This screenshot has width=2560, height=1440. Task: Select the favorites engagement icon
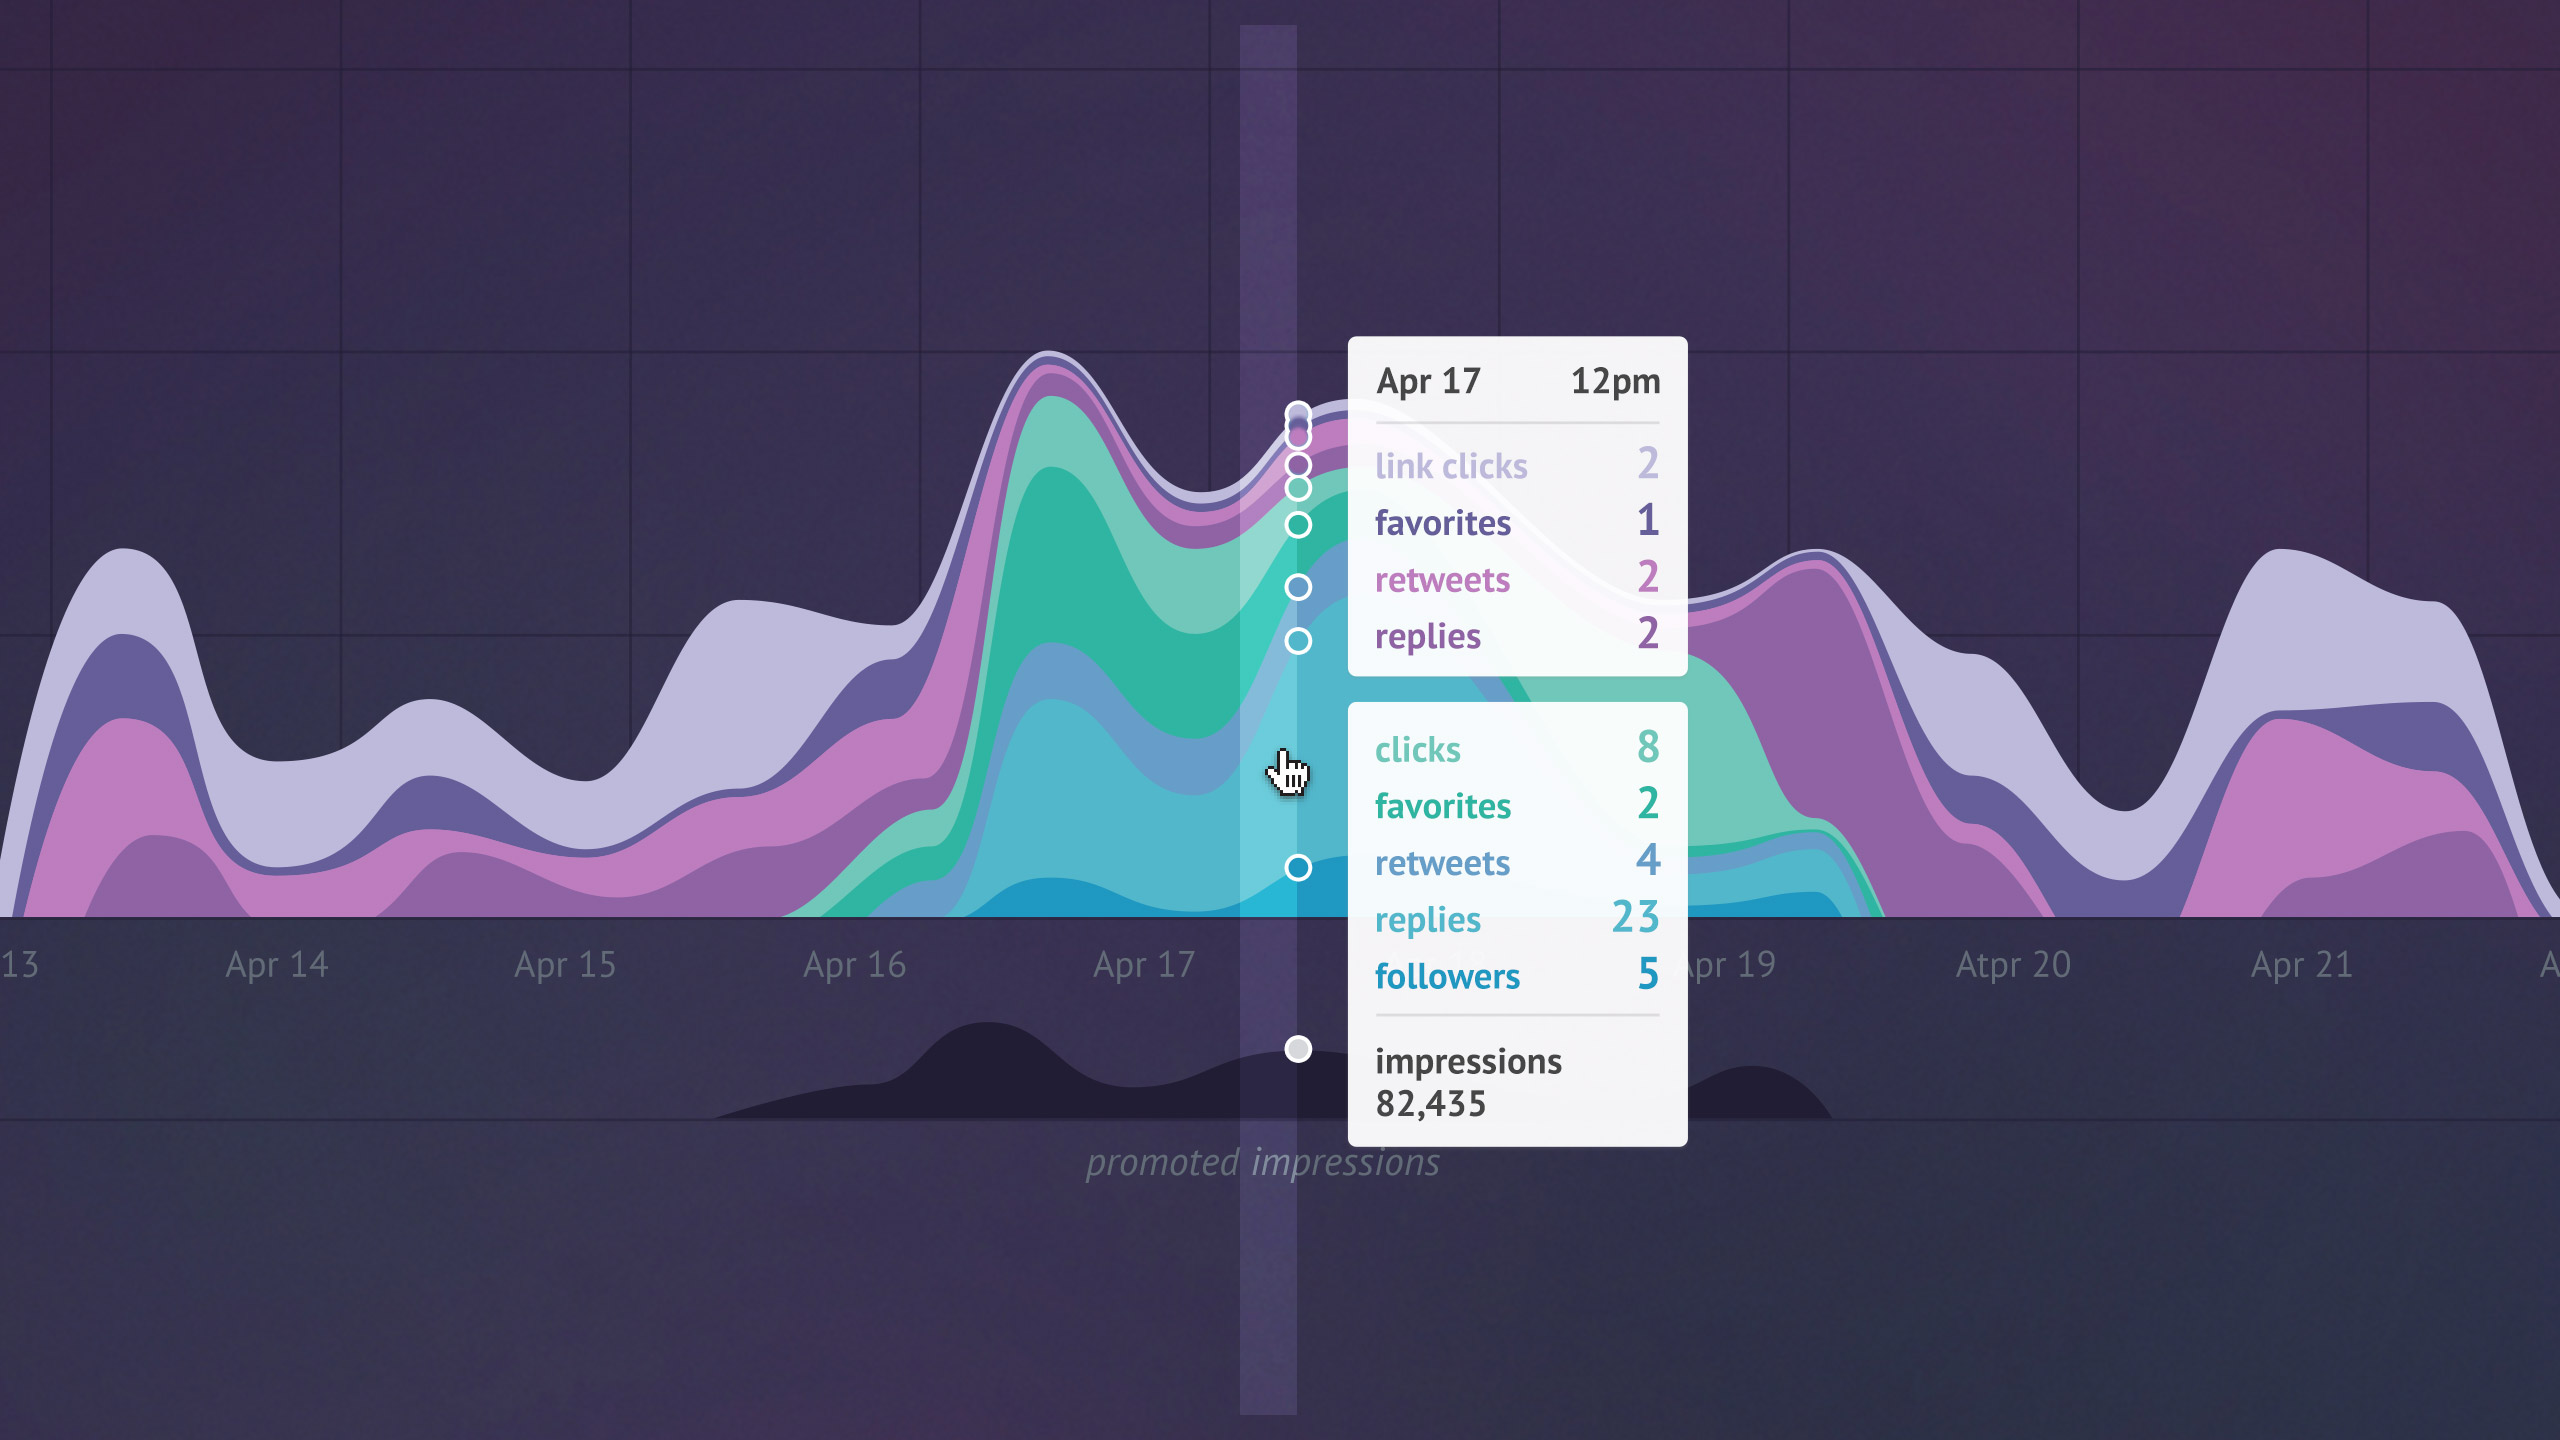click(1298, 522)
